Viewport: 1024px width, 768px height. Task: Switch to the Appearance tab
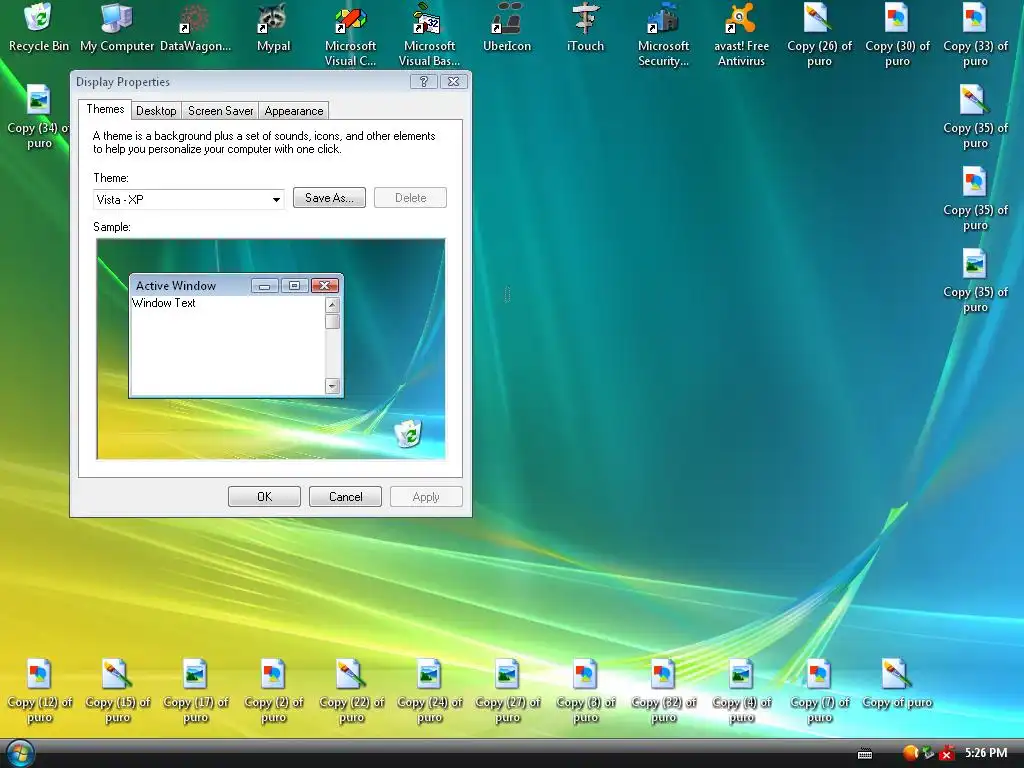tap(293, 111)
